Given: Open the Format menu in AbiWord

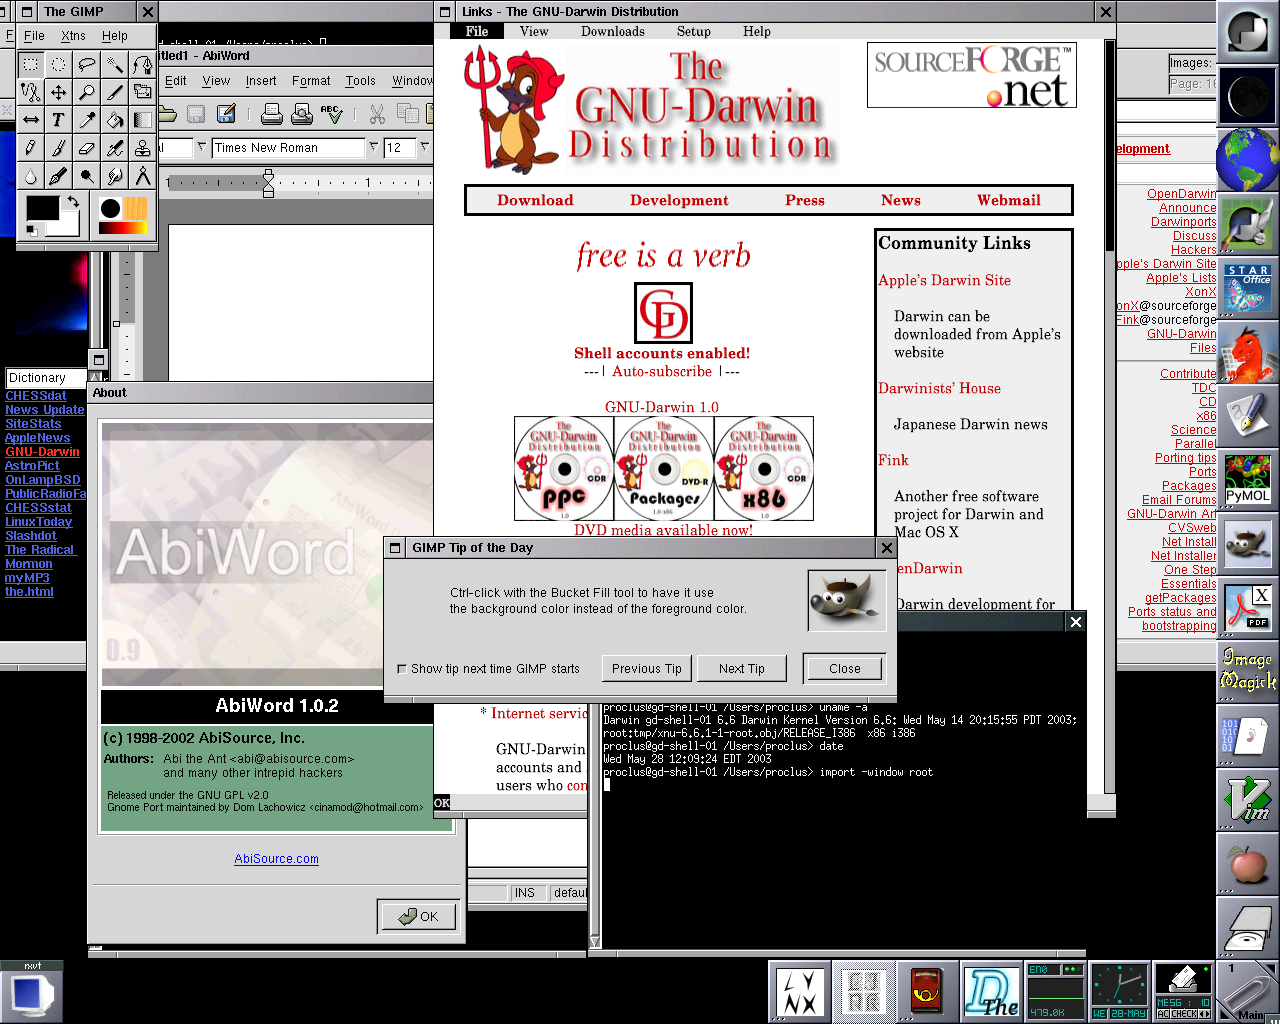Looking at the screenshot, I should coord(311,81).
